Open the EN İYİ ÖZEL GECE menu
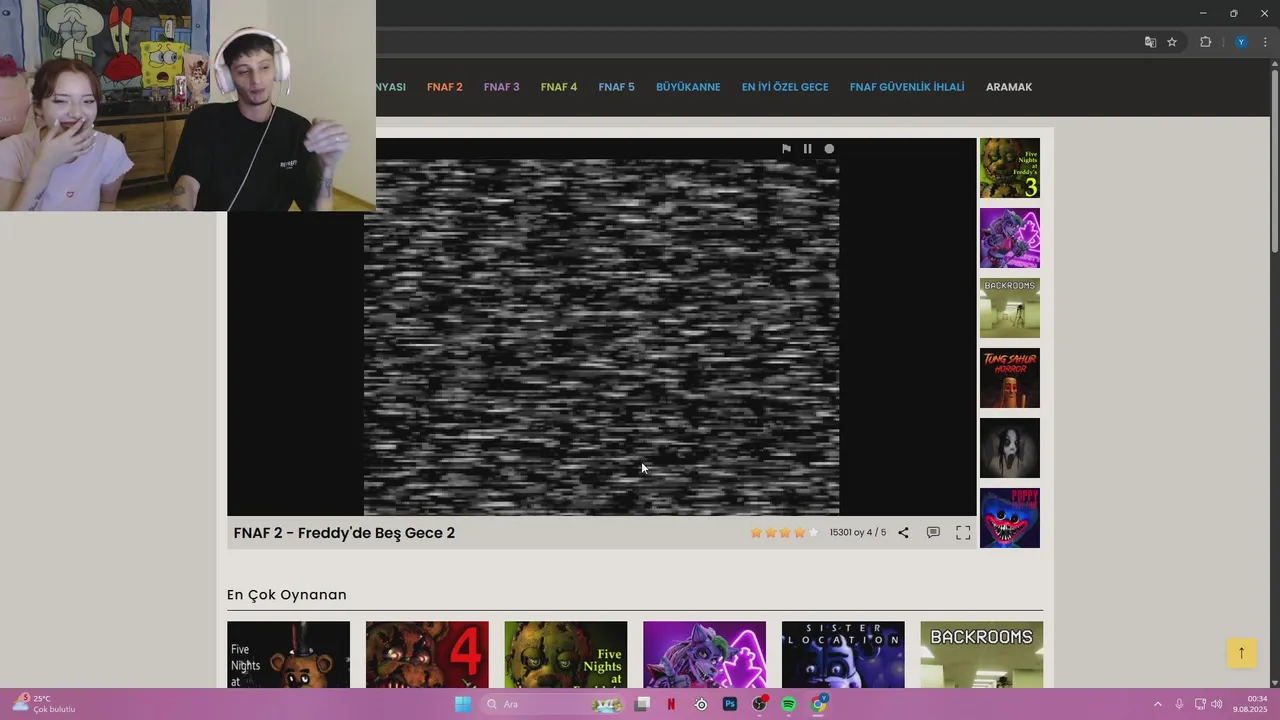Image resolution: width=1280 pixels, height=720 pixels. [785, 87]
